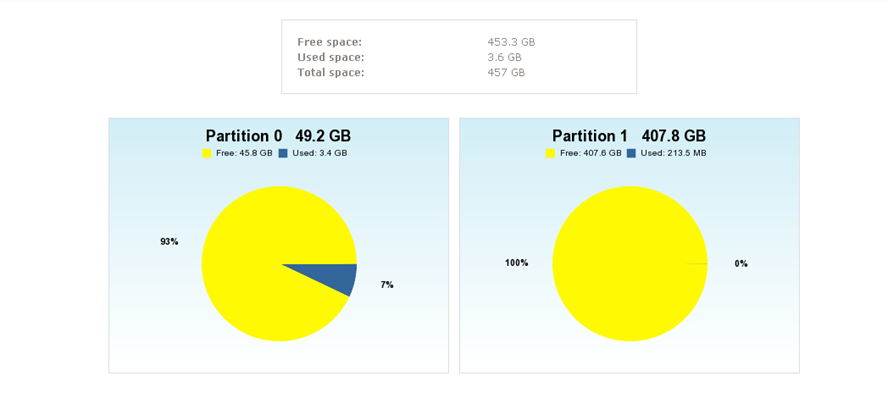This screenshot has height=398, width=888.
Task: Click the yellow Free swatch for Partition 1
Action: click(x=550, y=153)
